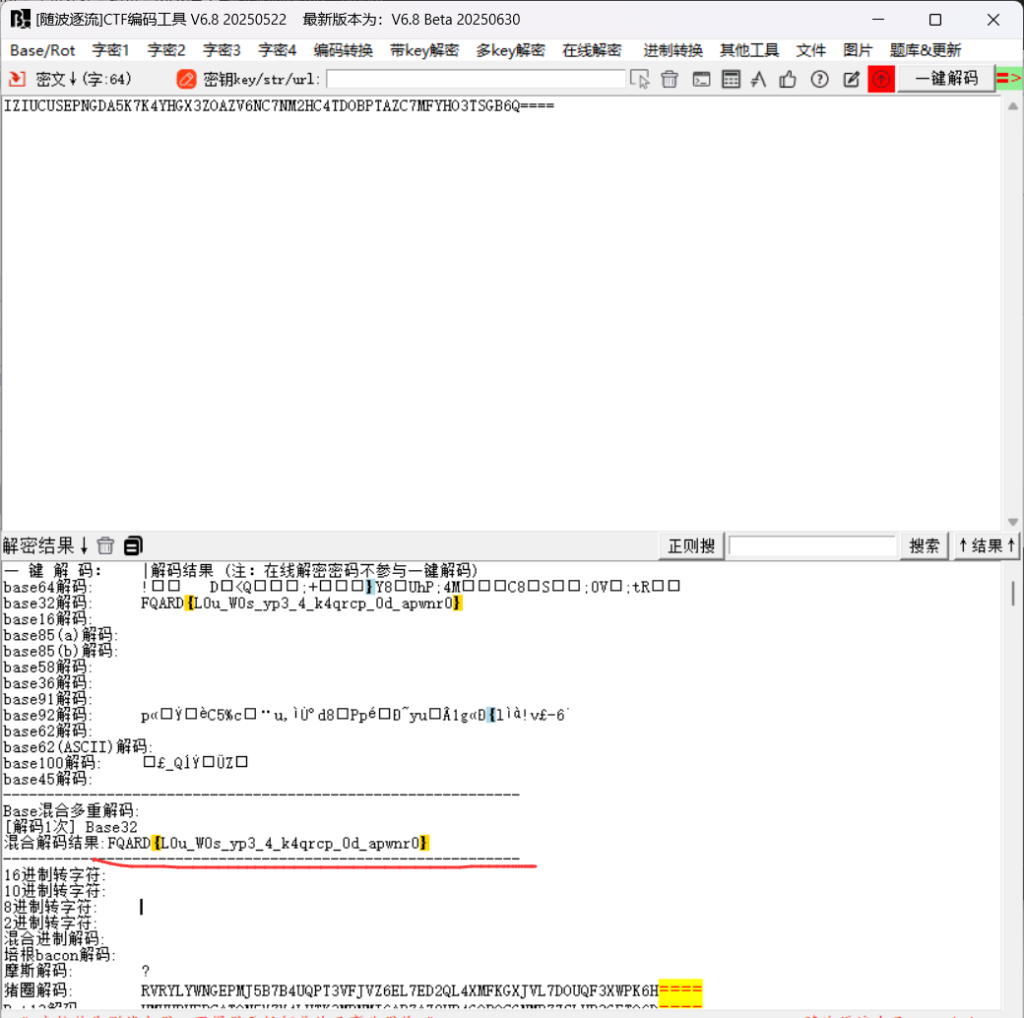
Task: Click the copy results icon
Action: 133,546
